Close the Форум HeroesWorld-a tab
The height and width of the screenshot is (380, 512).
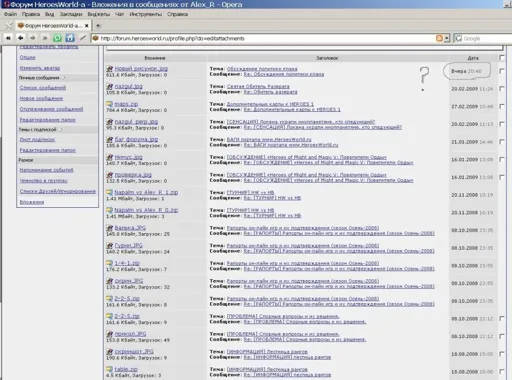(87, 26)
